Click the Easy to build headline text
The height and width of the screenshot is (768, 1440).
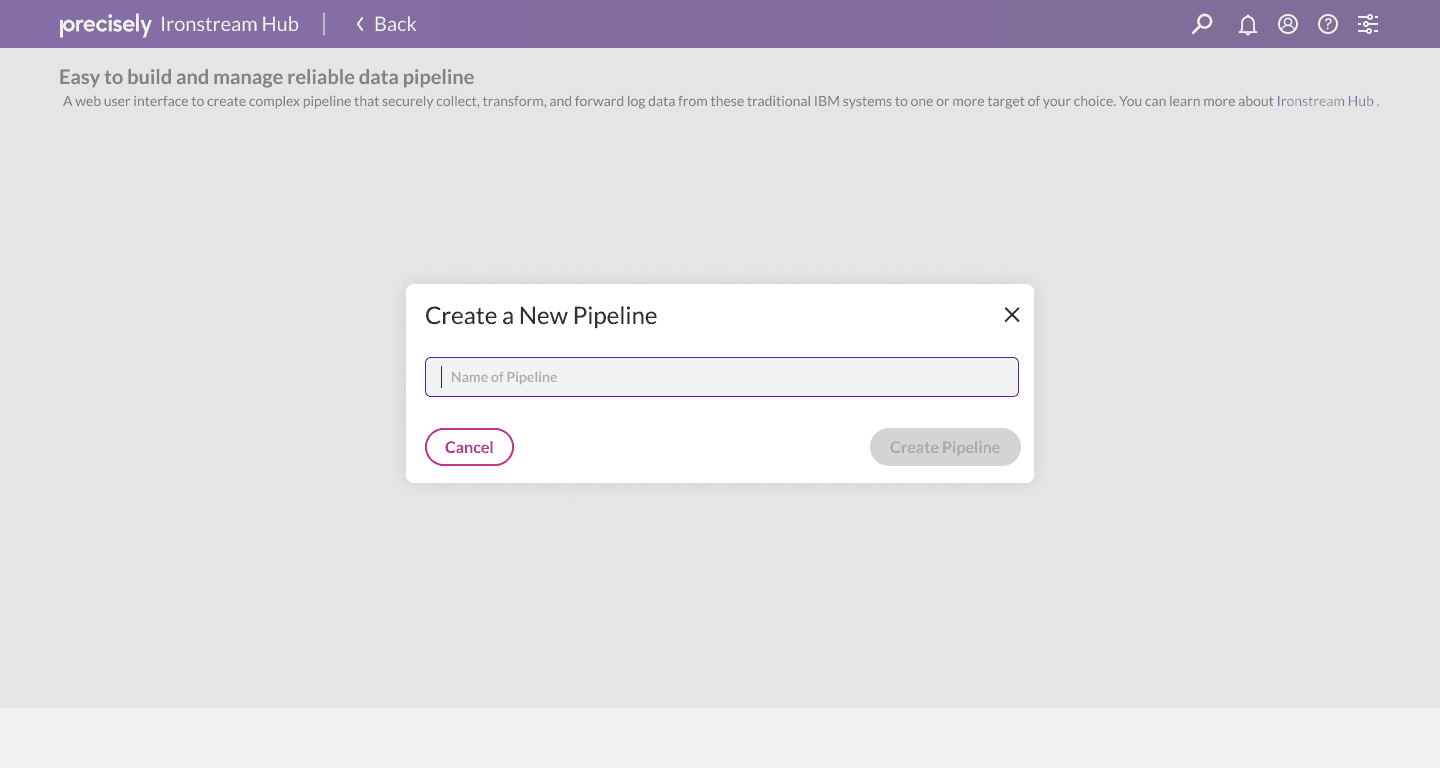pyautogui.click(x=266, y=77)
